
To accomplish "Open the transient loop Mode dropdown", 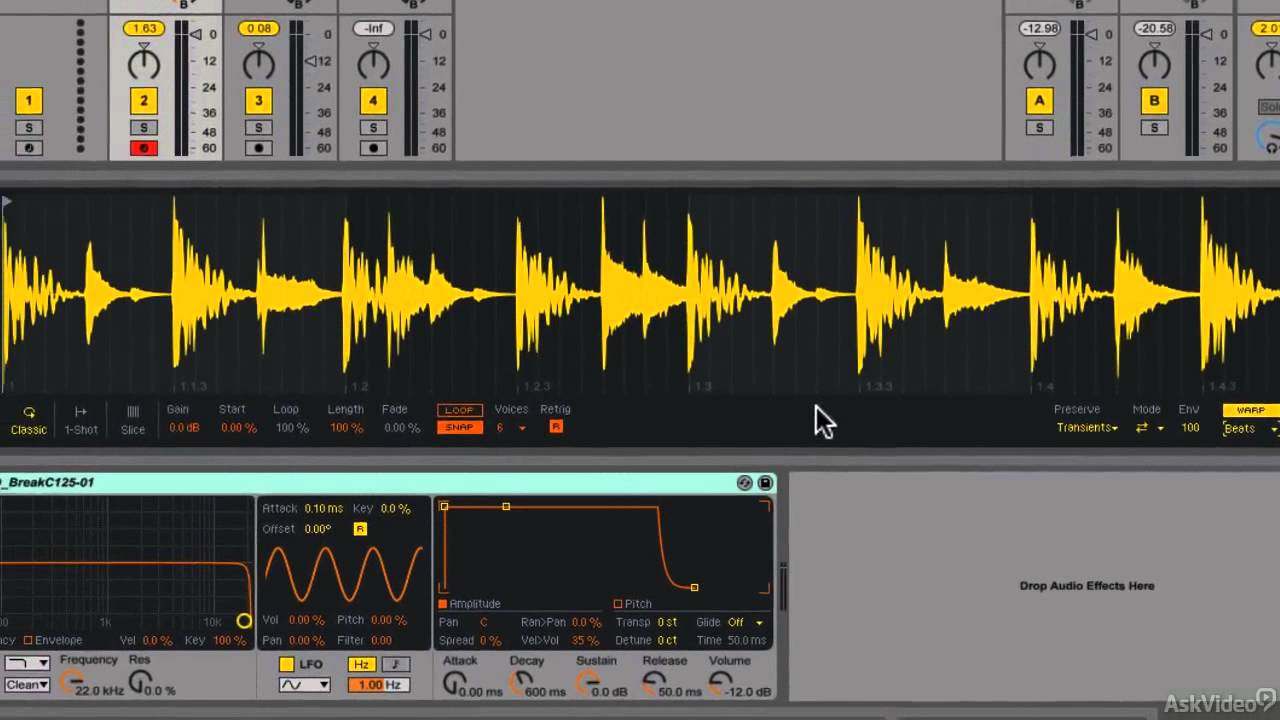I will click(1149, 428).
